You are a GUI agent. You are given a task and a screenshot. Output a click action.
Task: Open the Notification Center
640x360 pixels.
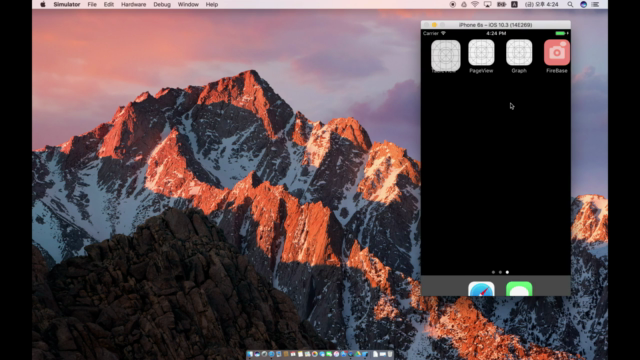click(596, 4)
